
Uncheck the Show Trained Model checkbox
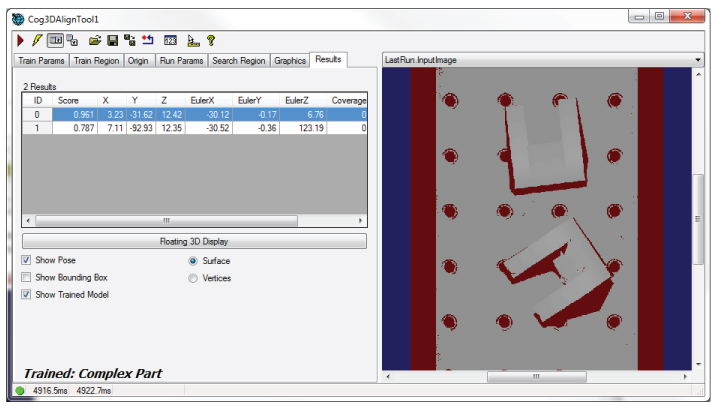[x=27, y=294]
